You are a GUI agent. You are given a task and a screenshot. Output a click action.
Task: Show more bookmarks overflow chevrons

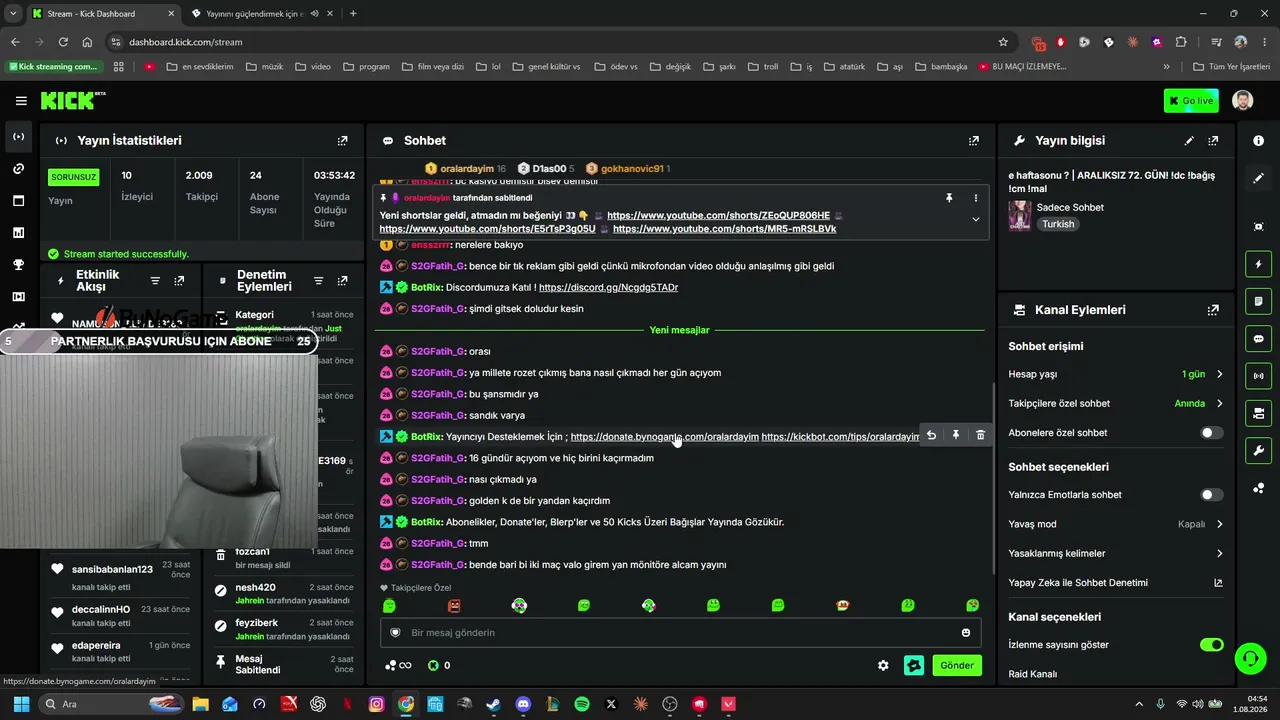[x=1166, y=67]
